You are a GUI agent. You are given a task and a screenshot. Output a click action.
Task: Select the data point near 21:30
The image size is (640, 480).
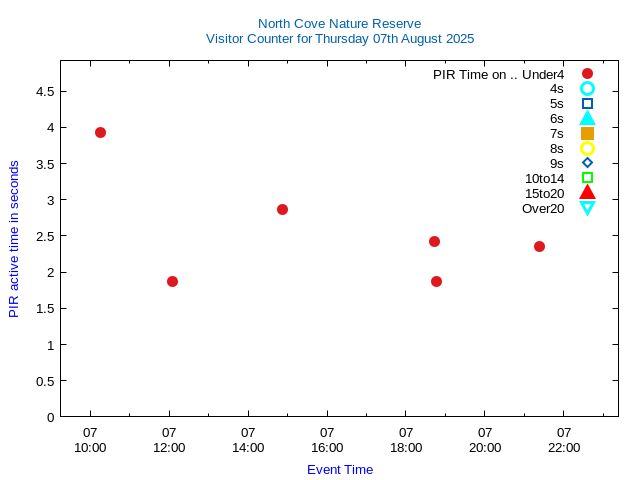(539, 246)
